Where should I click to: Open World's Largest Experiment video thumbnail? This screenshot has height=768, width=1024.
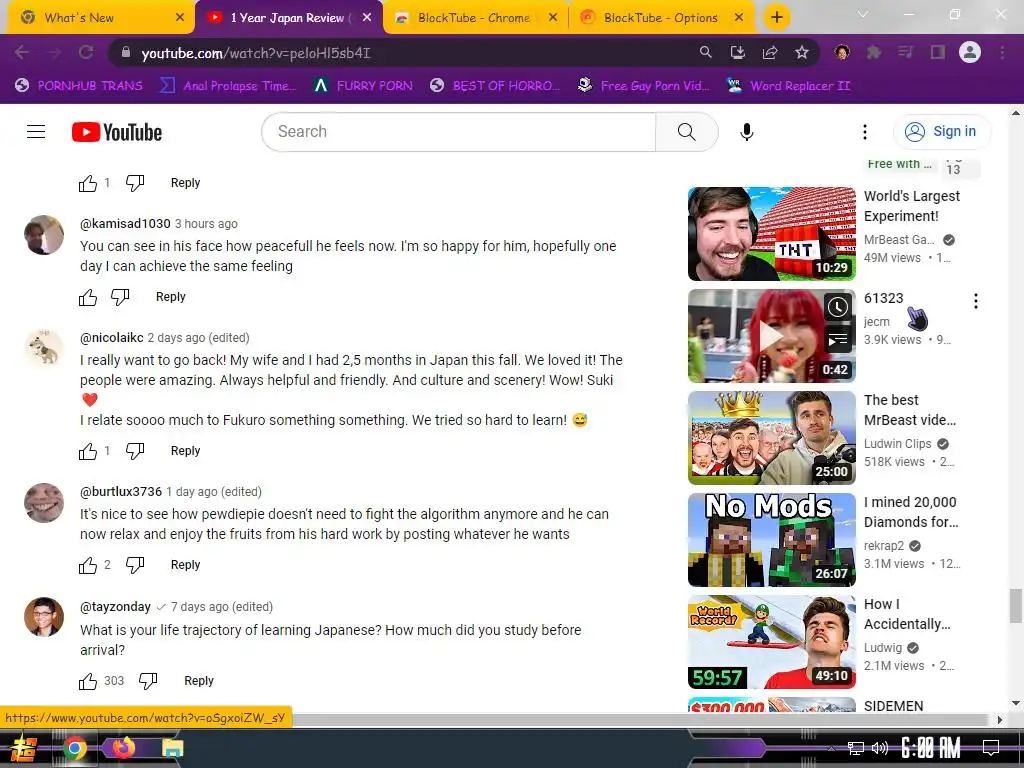[771, 234]
